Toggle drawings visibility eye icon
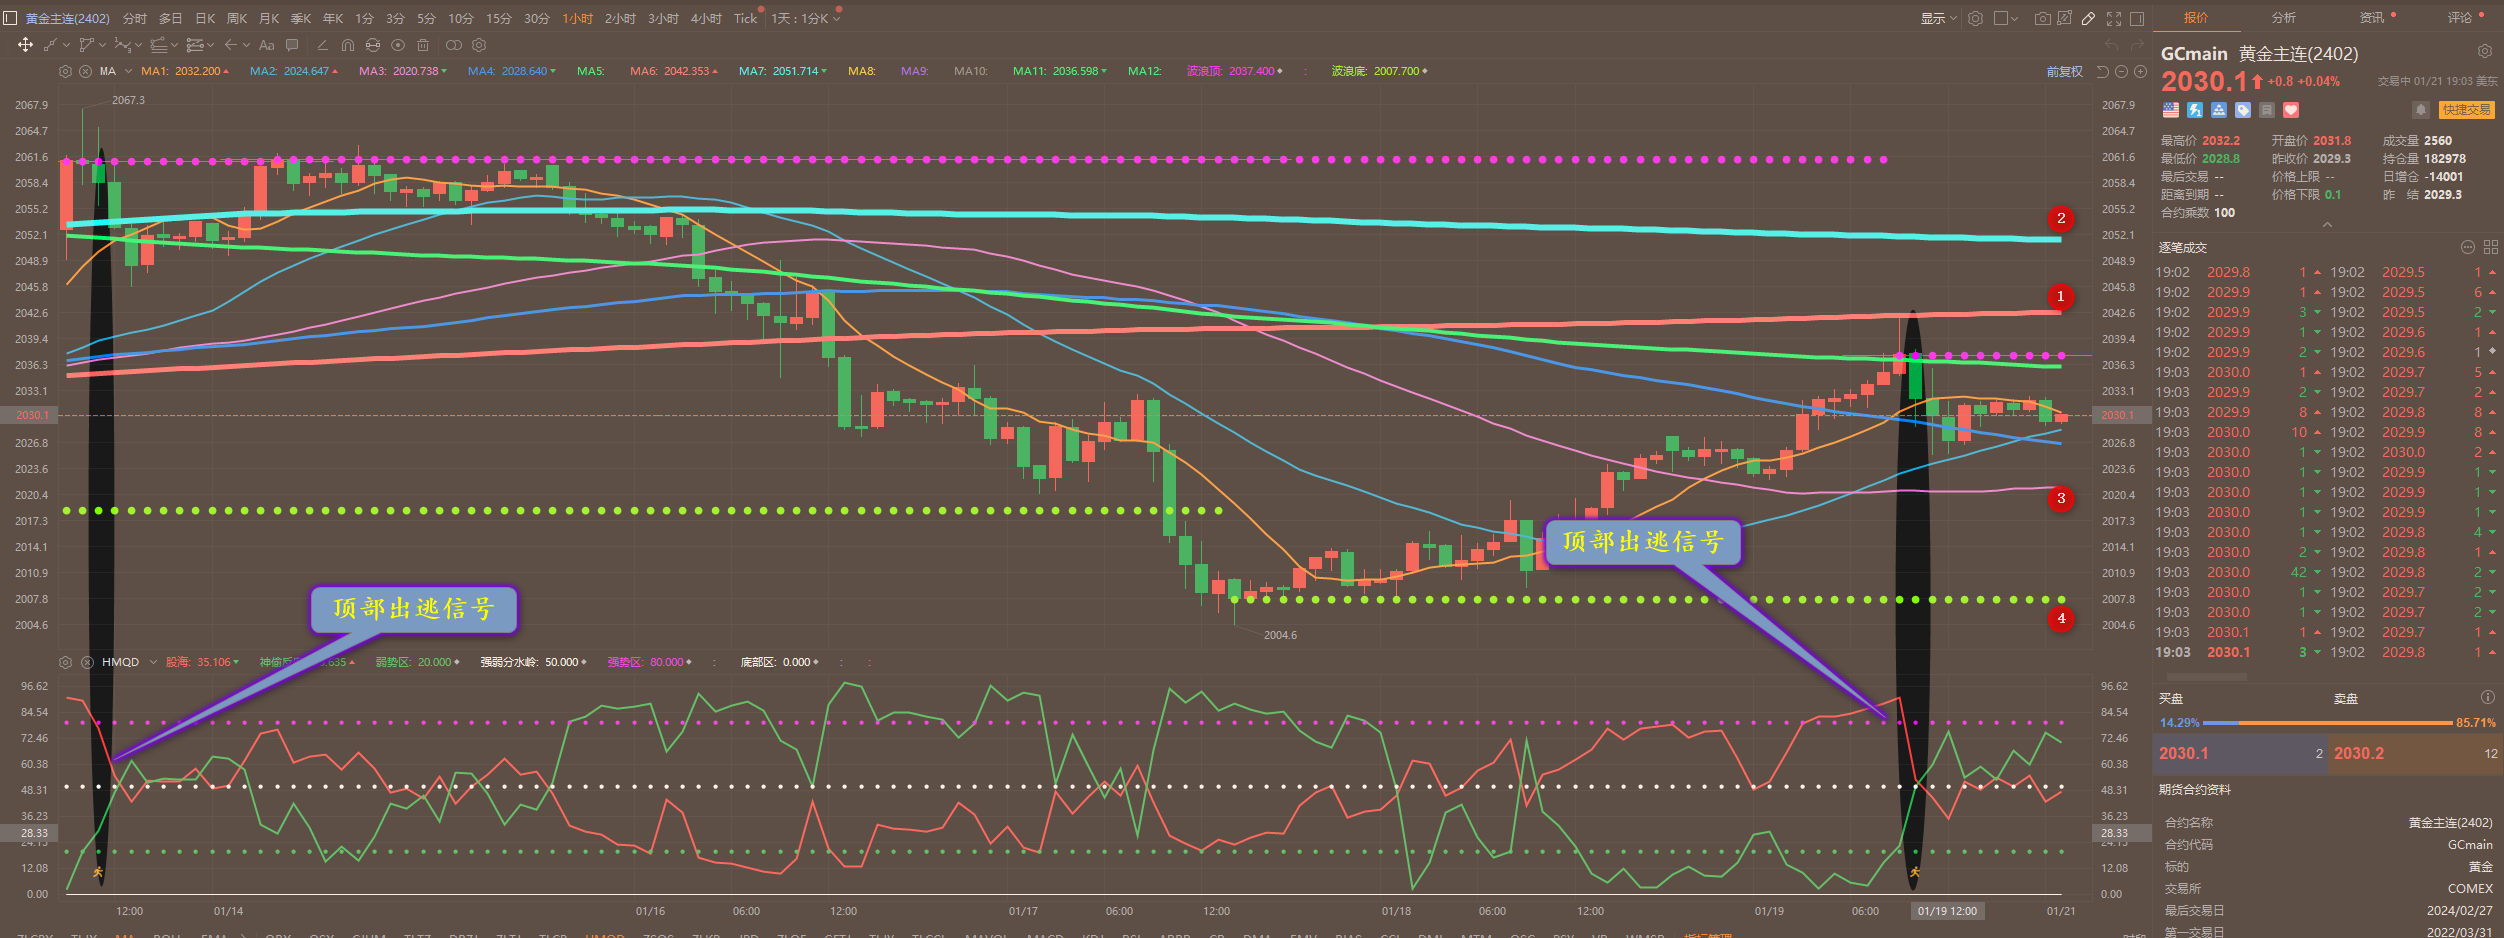Viewport: 2504px width, 938px height. [398, 45]
